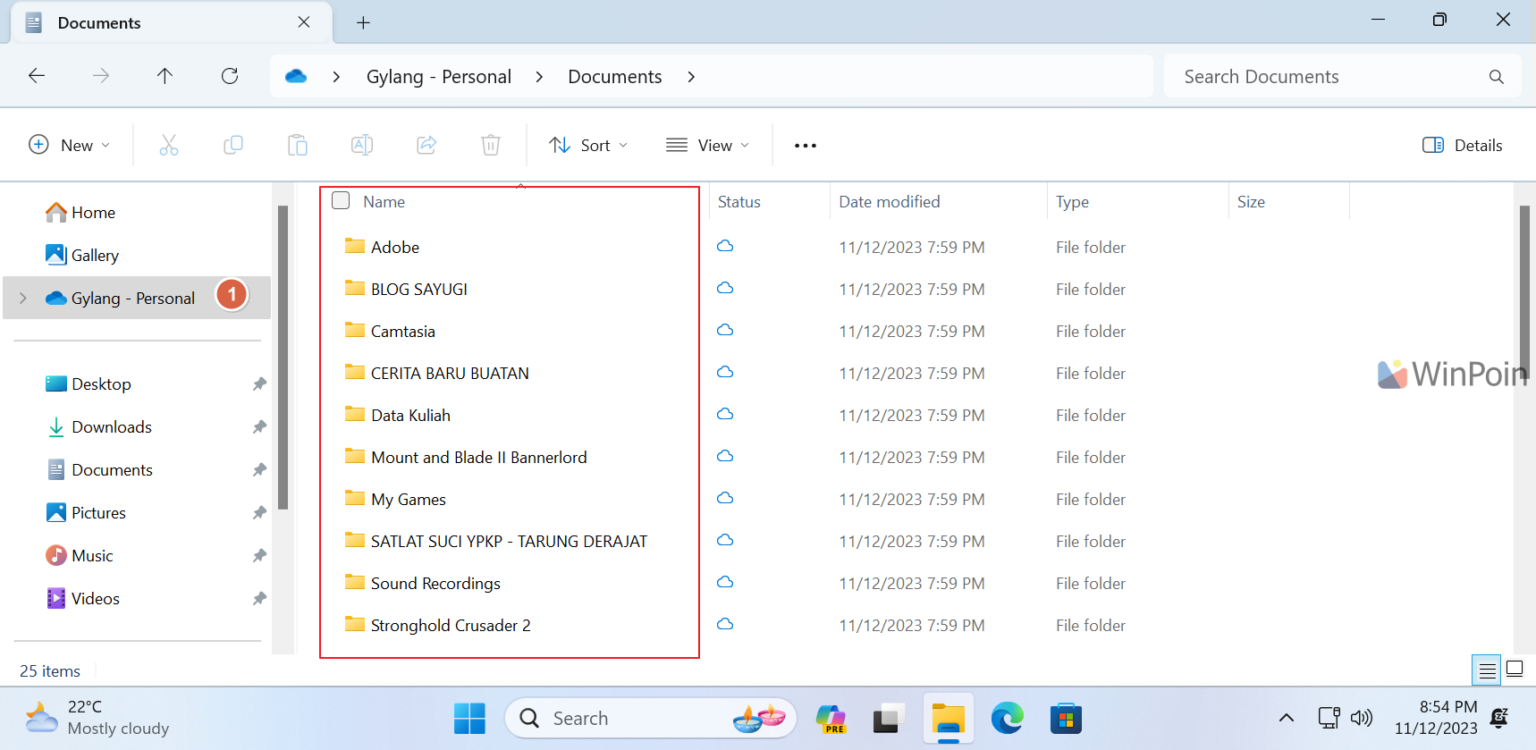The image size is (1536, 750).
Task: Click the Paste icon
Action: point(297,144)
